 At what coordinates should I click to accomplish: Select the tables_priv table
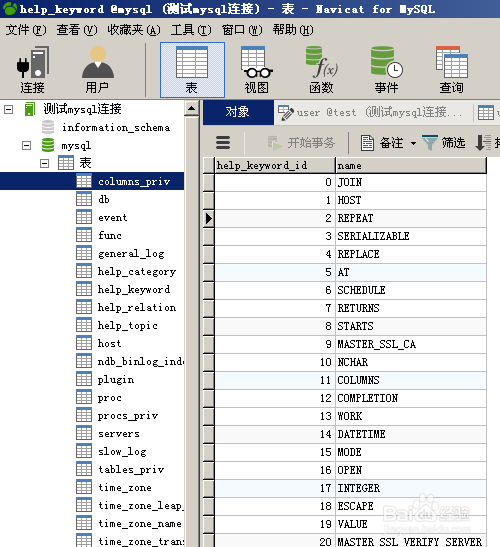pyautogui.click(x=131, y=469)
